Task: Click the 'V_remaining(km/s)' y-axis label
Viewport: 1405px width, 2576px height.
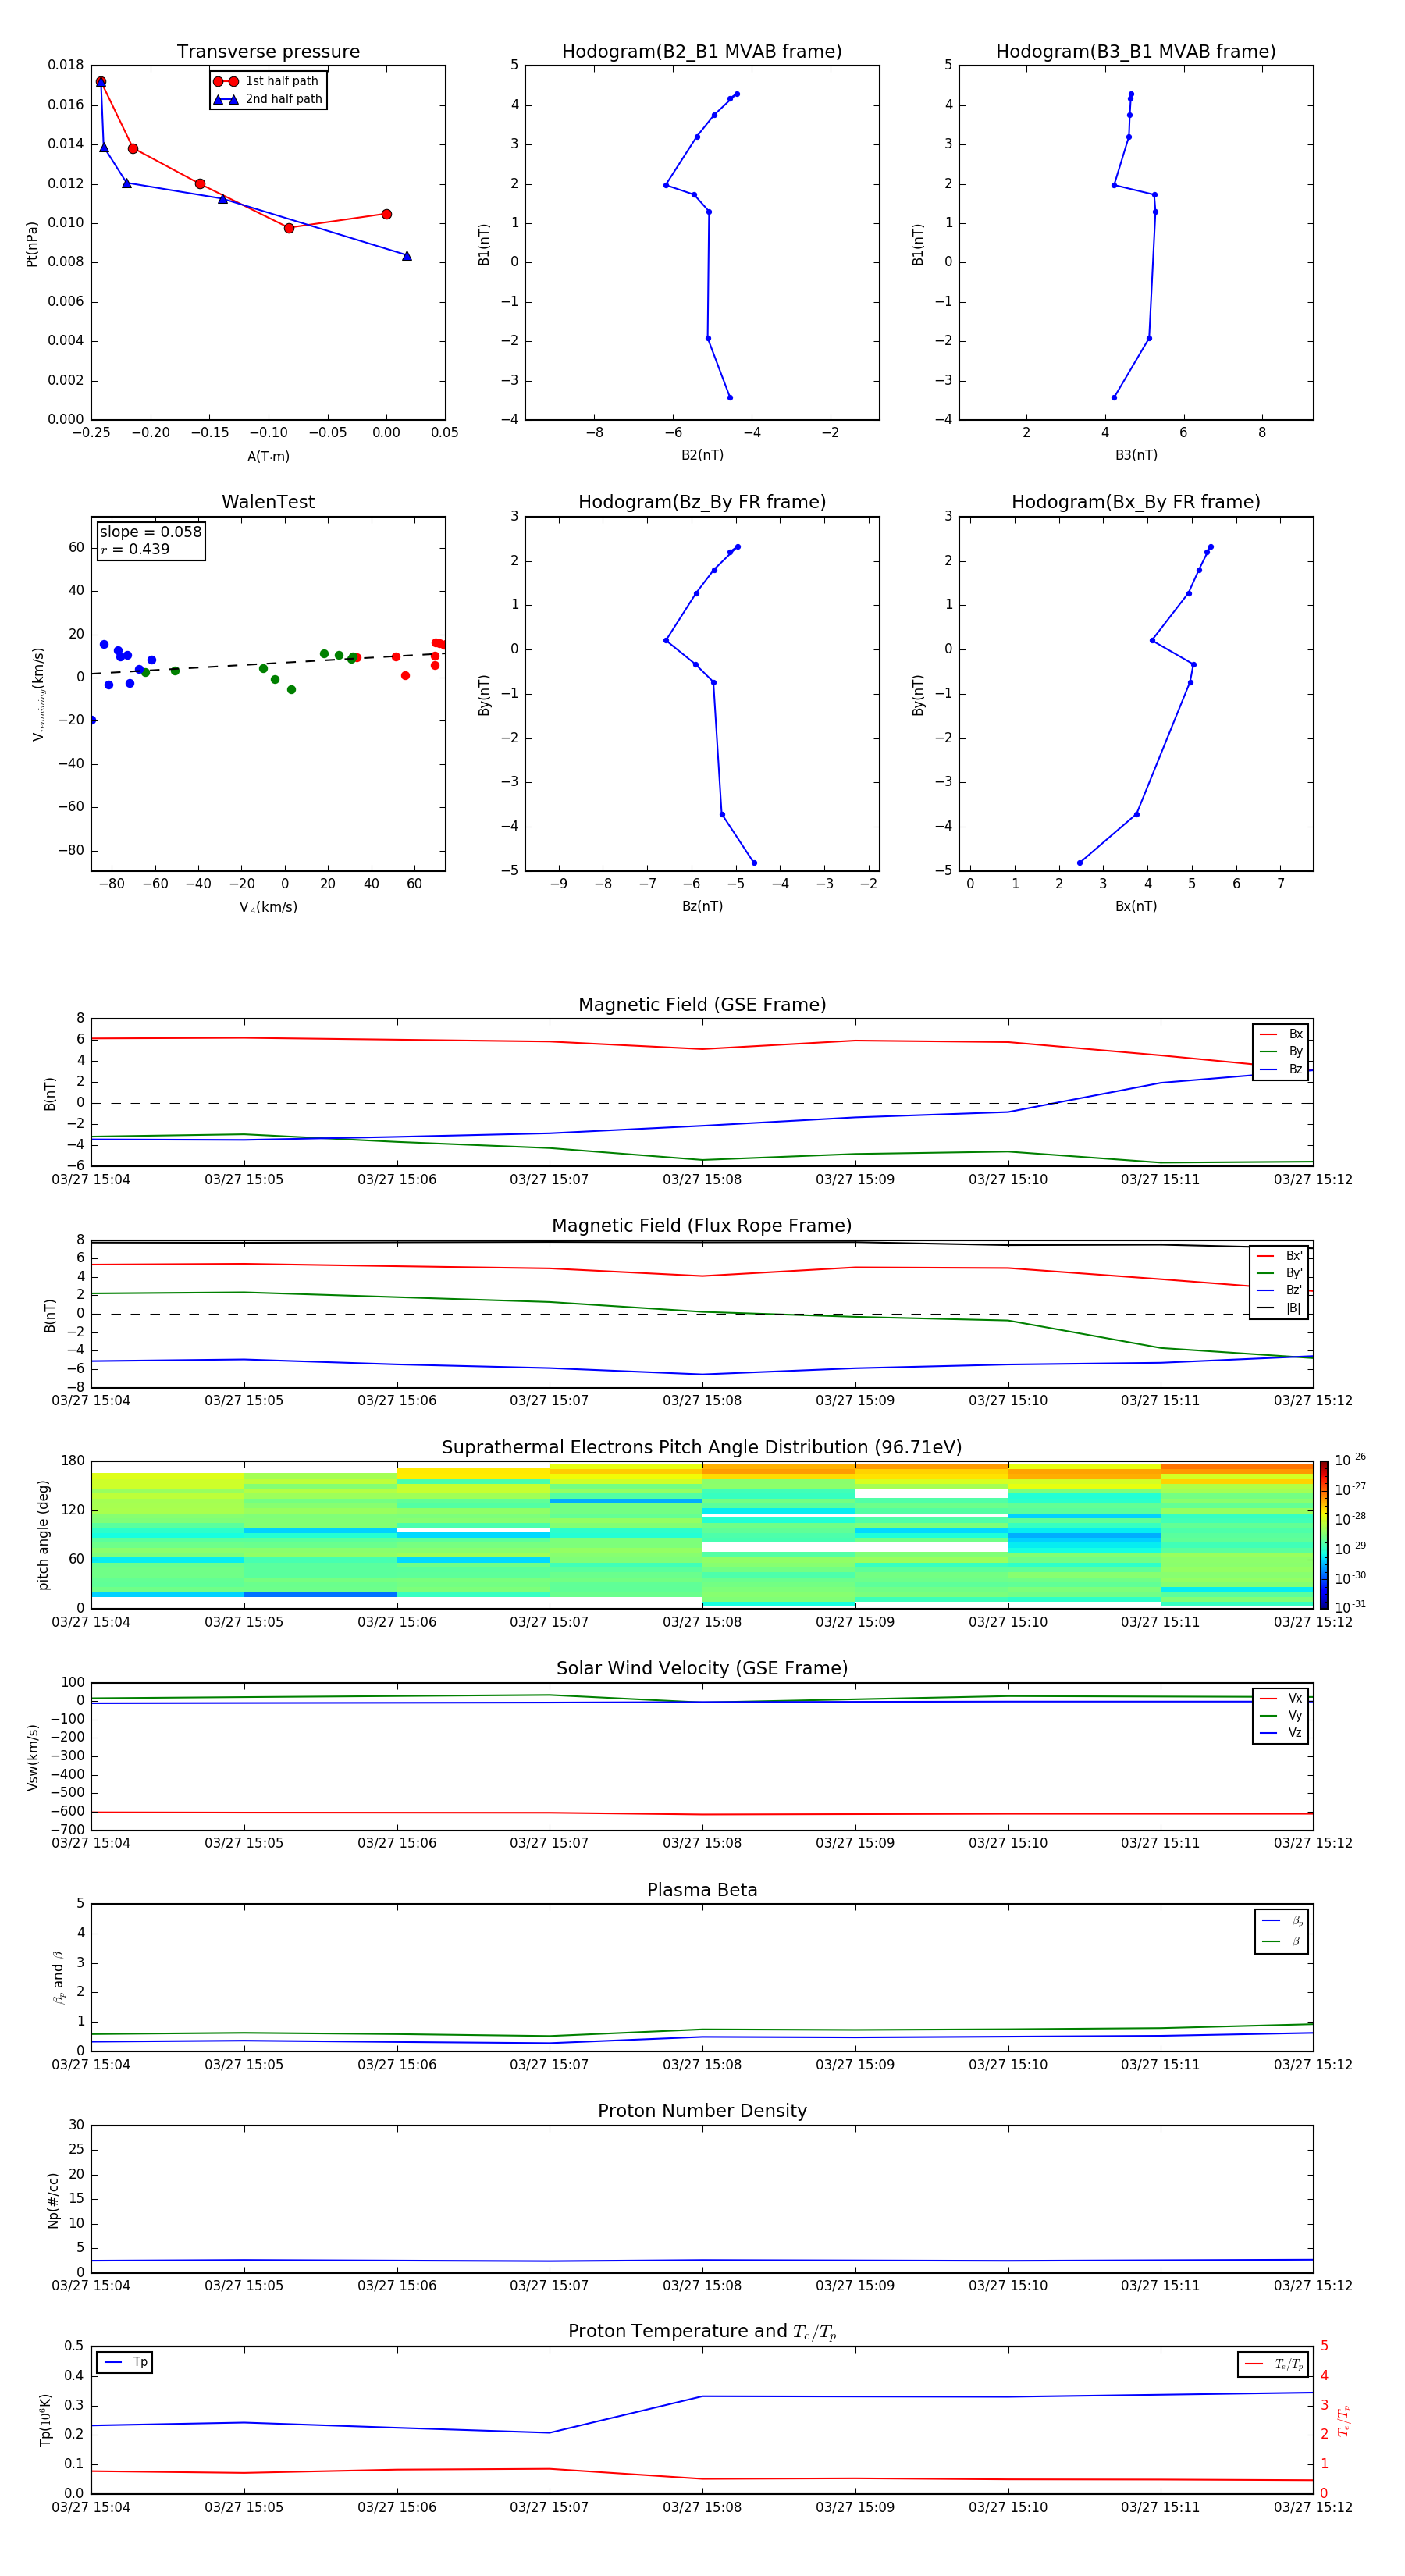Action: point(38,693)
